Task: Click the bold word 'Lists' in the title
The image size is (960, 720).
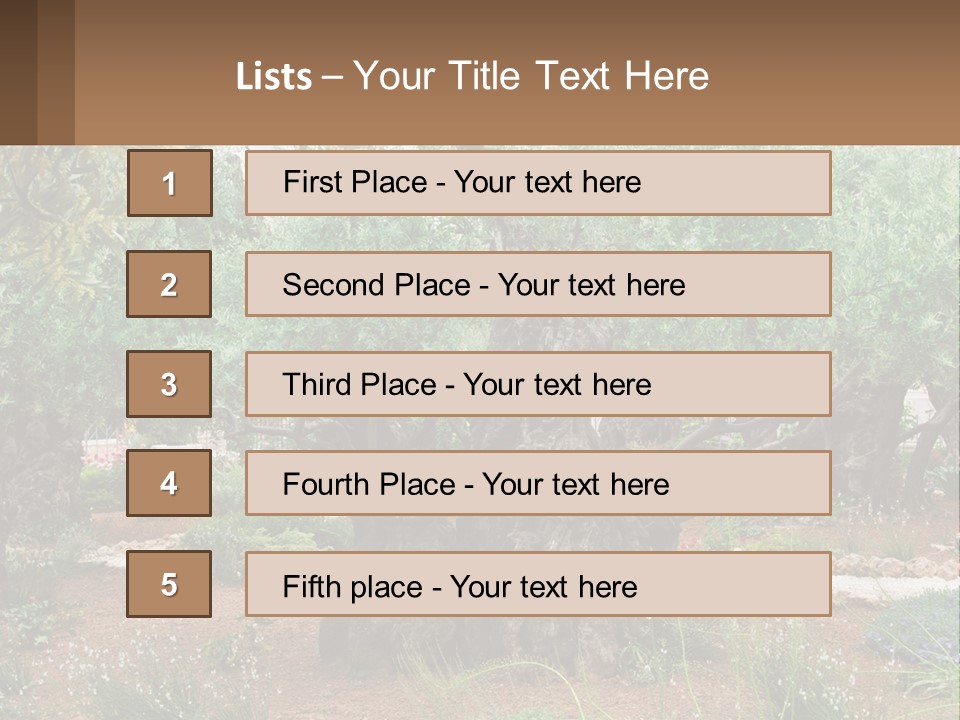Action: click(274, 77)
